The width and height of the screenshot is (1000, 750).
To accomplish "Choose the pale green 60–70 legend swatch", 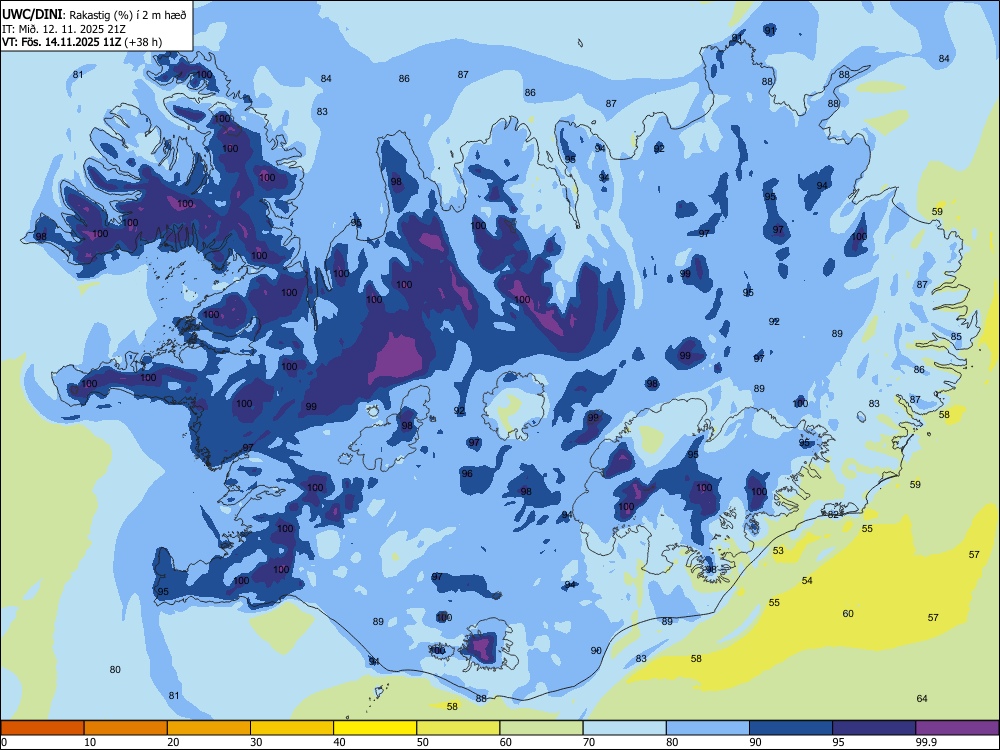I will 541,728.
